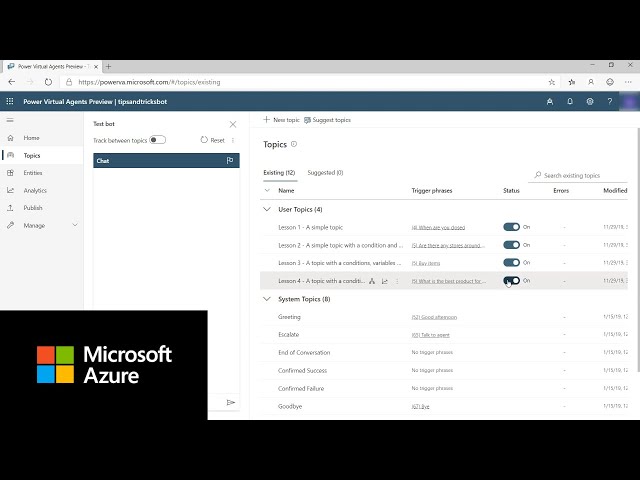Switch to the Suggested (0) tab
The image size is (640, 480).
pos(325,173)
